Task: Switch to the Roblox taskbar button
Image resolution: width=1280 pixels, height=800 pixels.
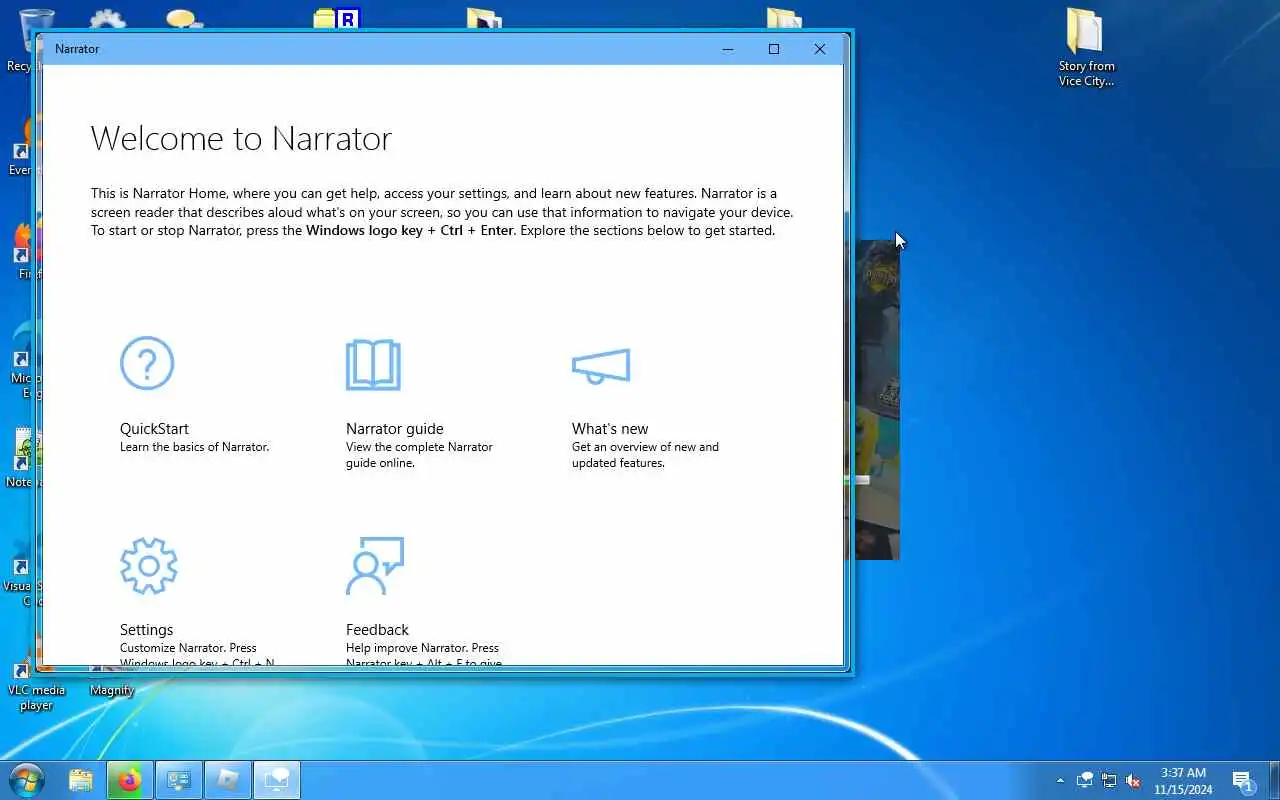Action: point(228,780)
